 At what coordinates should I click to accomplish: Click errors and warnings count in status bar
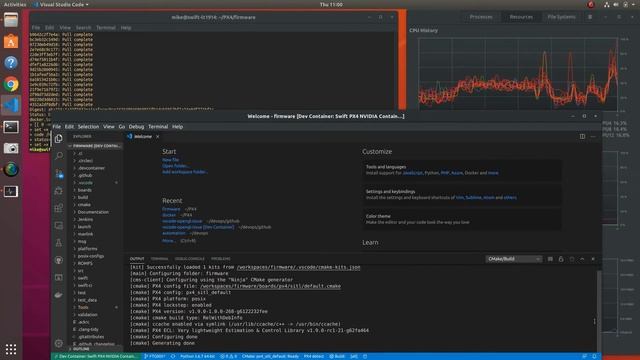pyautogui.click(x=229, y=356)
